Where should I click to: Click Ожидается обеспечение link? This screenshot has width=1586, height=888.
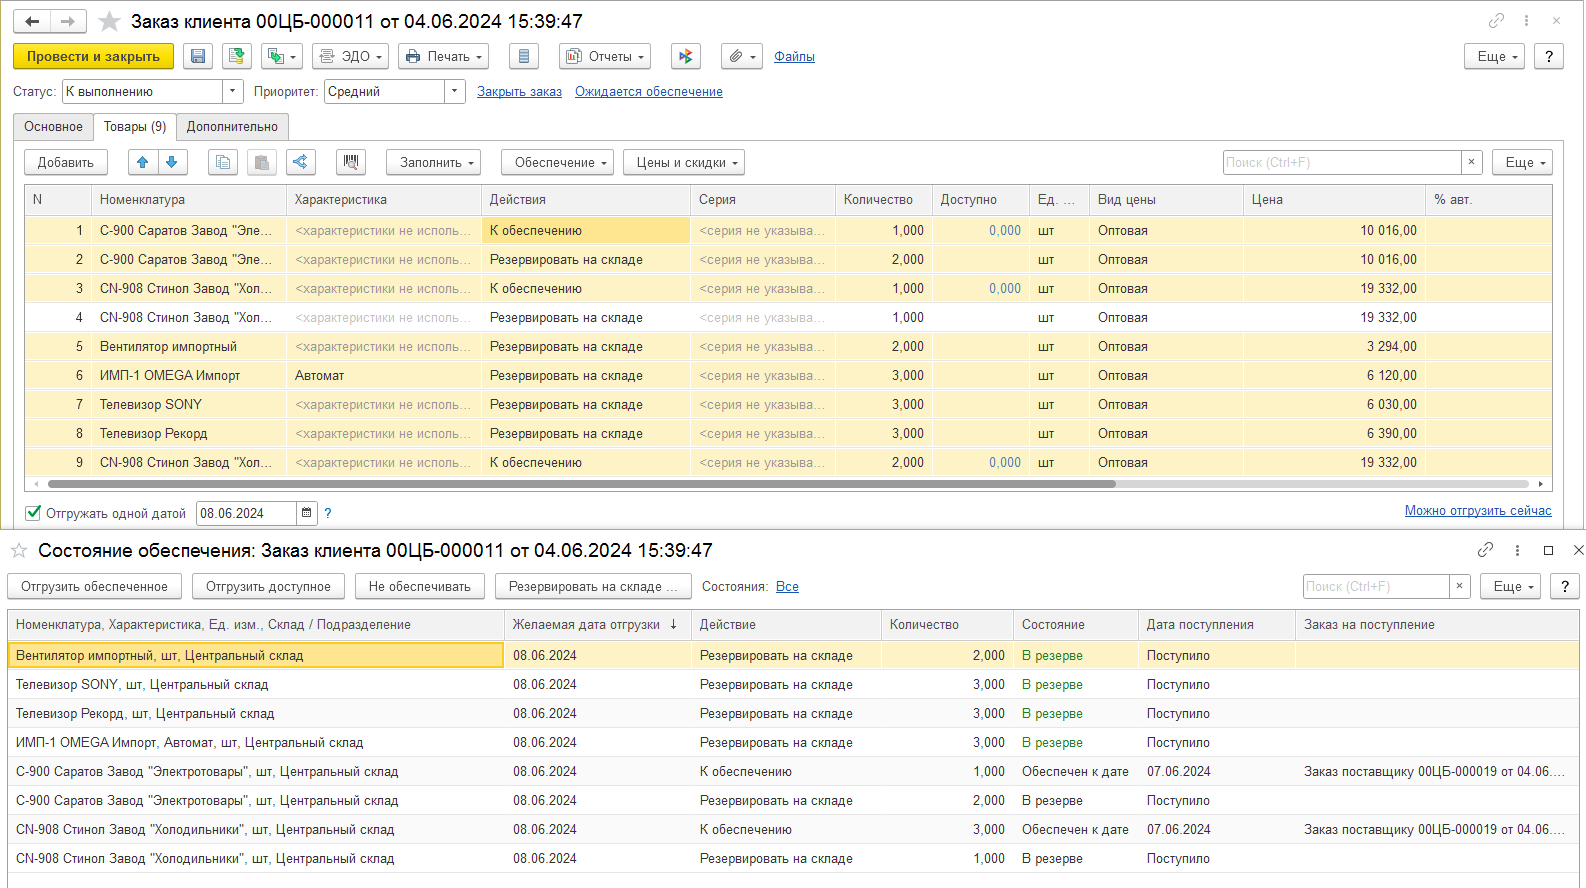click(x=649, y=92)
